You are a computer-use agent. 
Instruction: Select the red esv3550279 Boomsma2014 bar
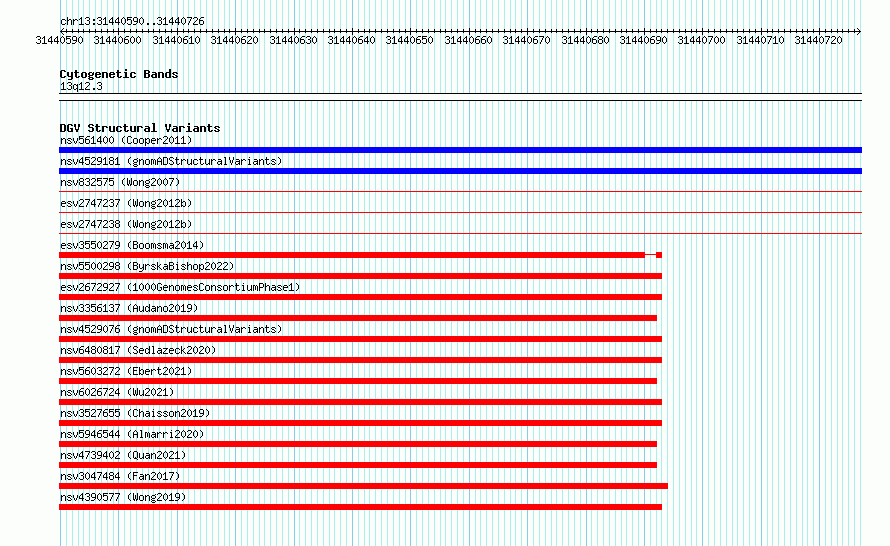(x=360, y=255)
